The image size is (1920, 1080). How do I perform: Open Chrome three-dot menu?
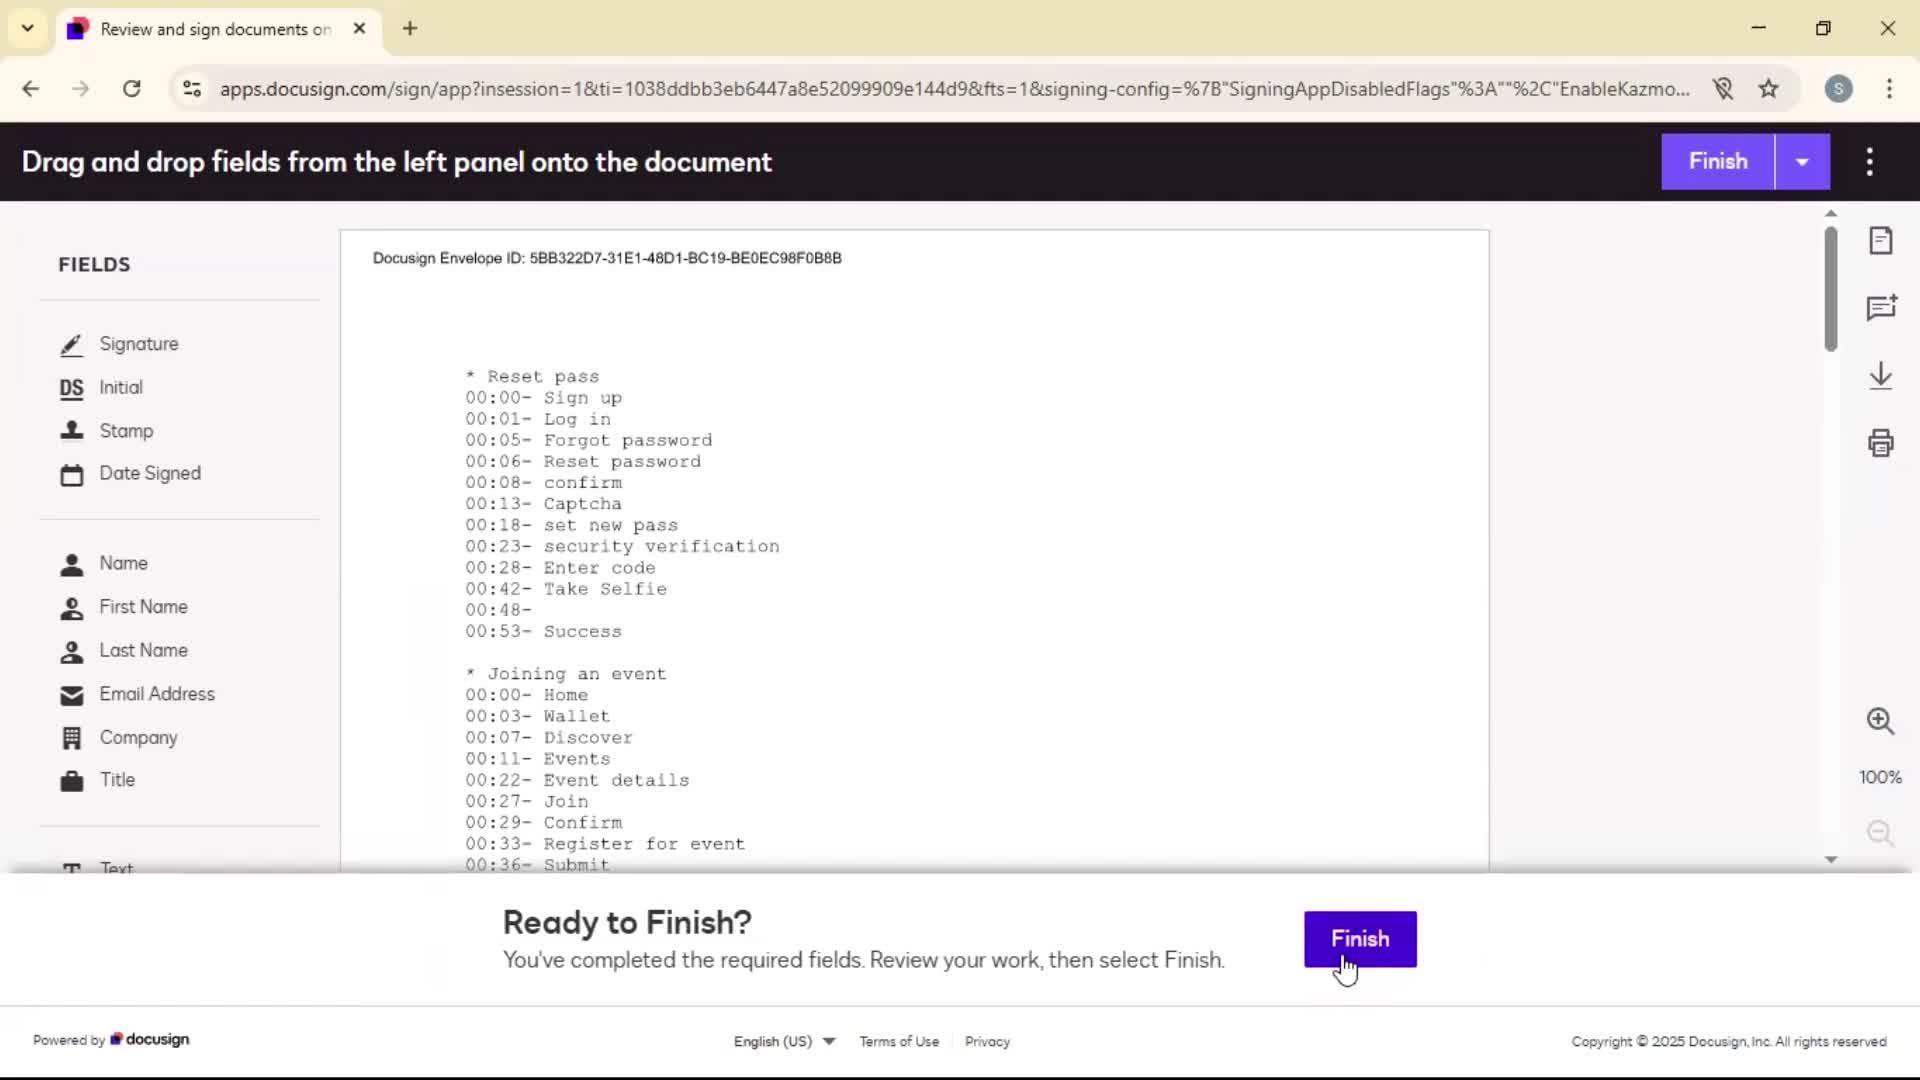[x=1889, y=88]
